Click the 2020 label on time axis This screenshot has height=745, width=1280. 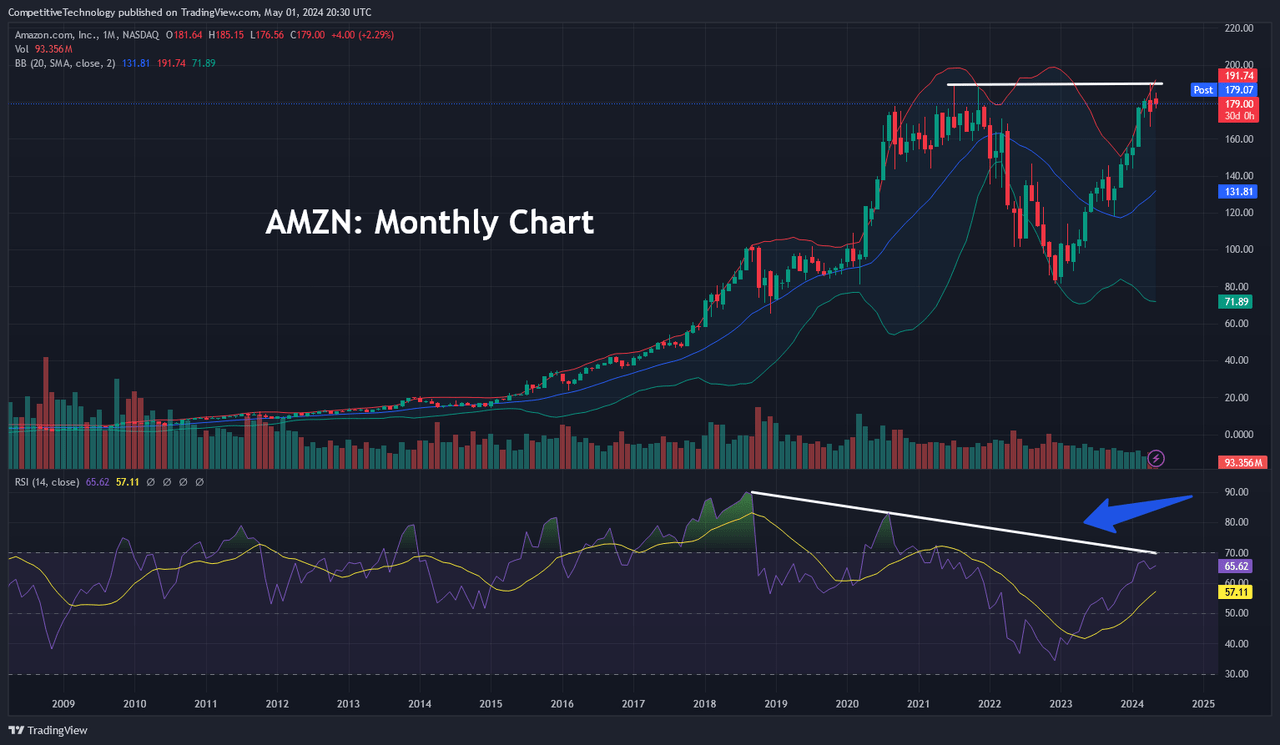(847, 704)
